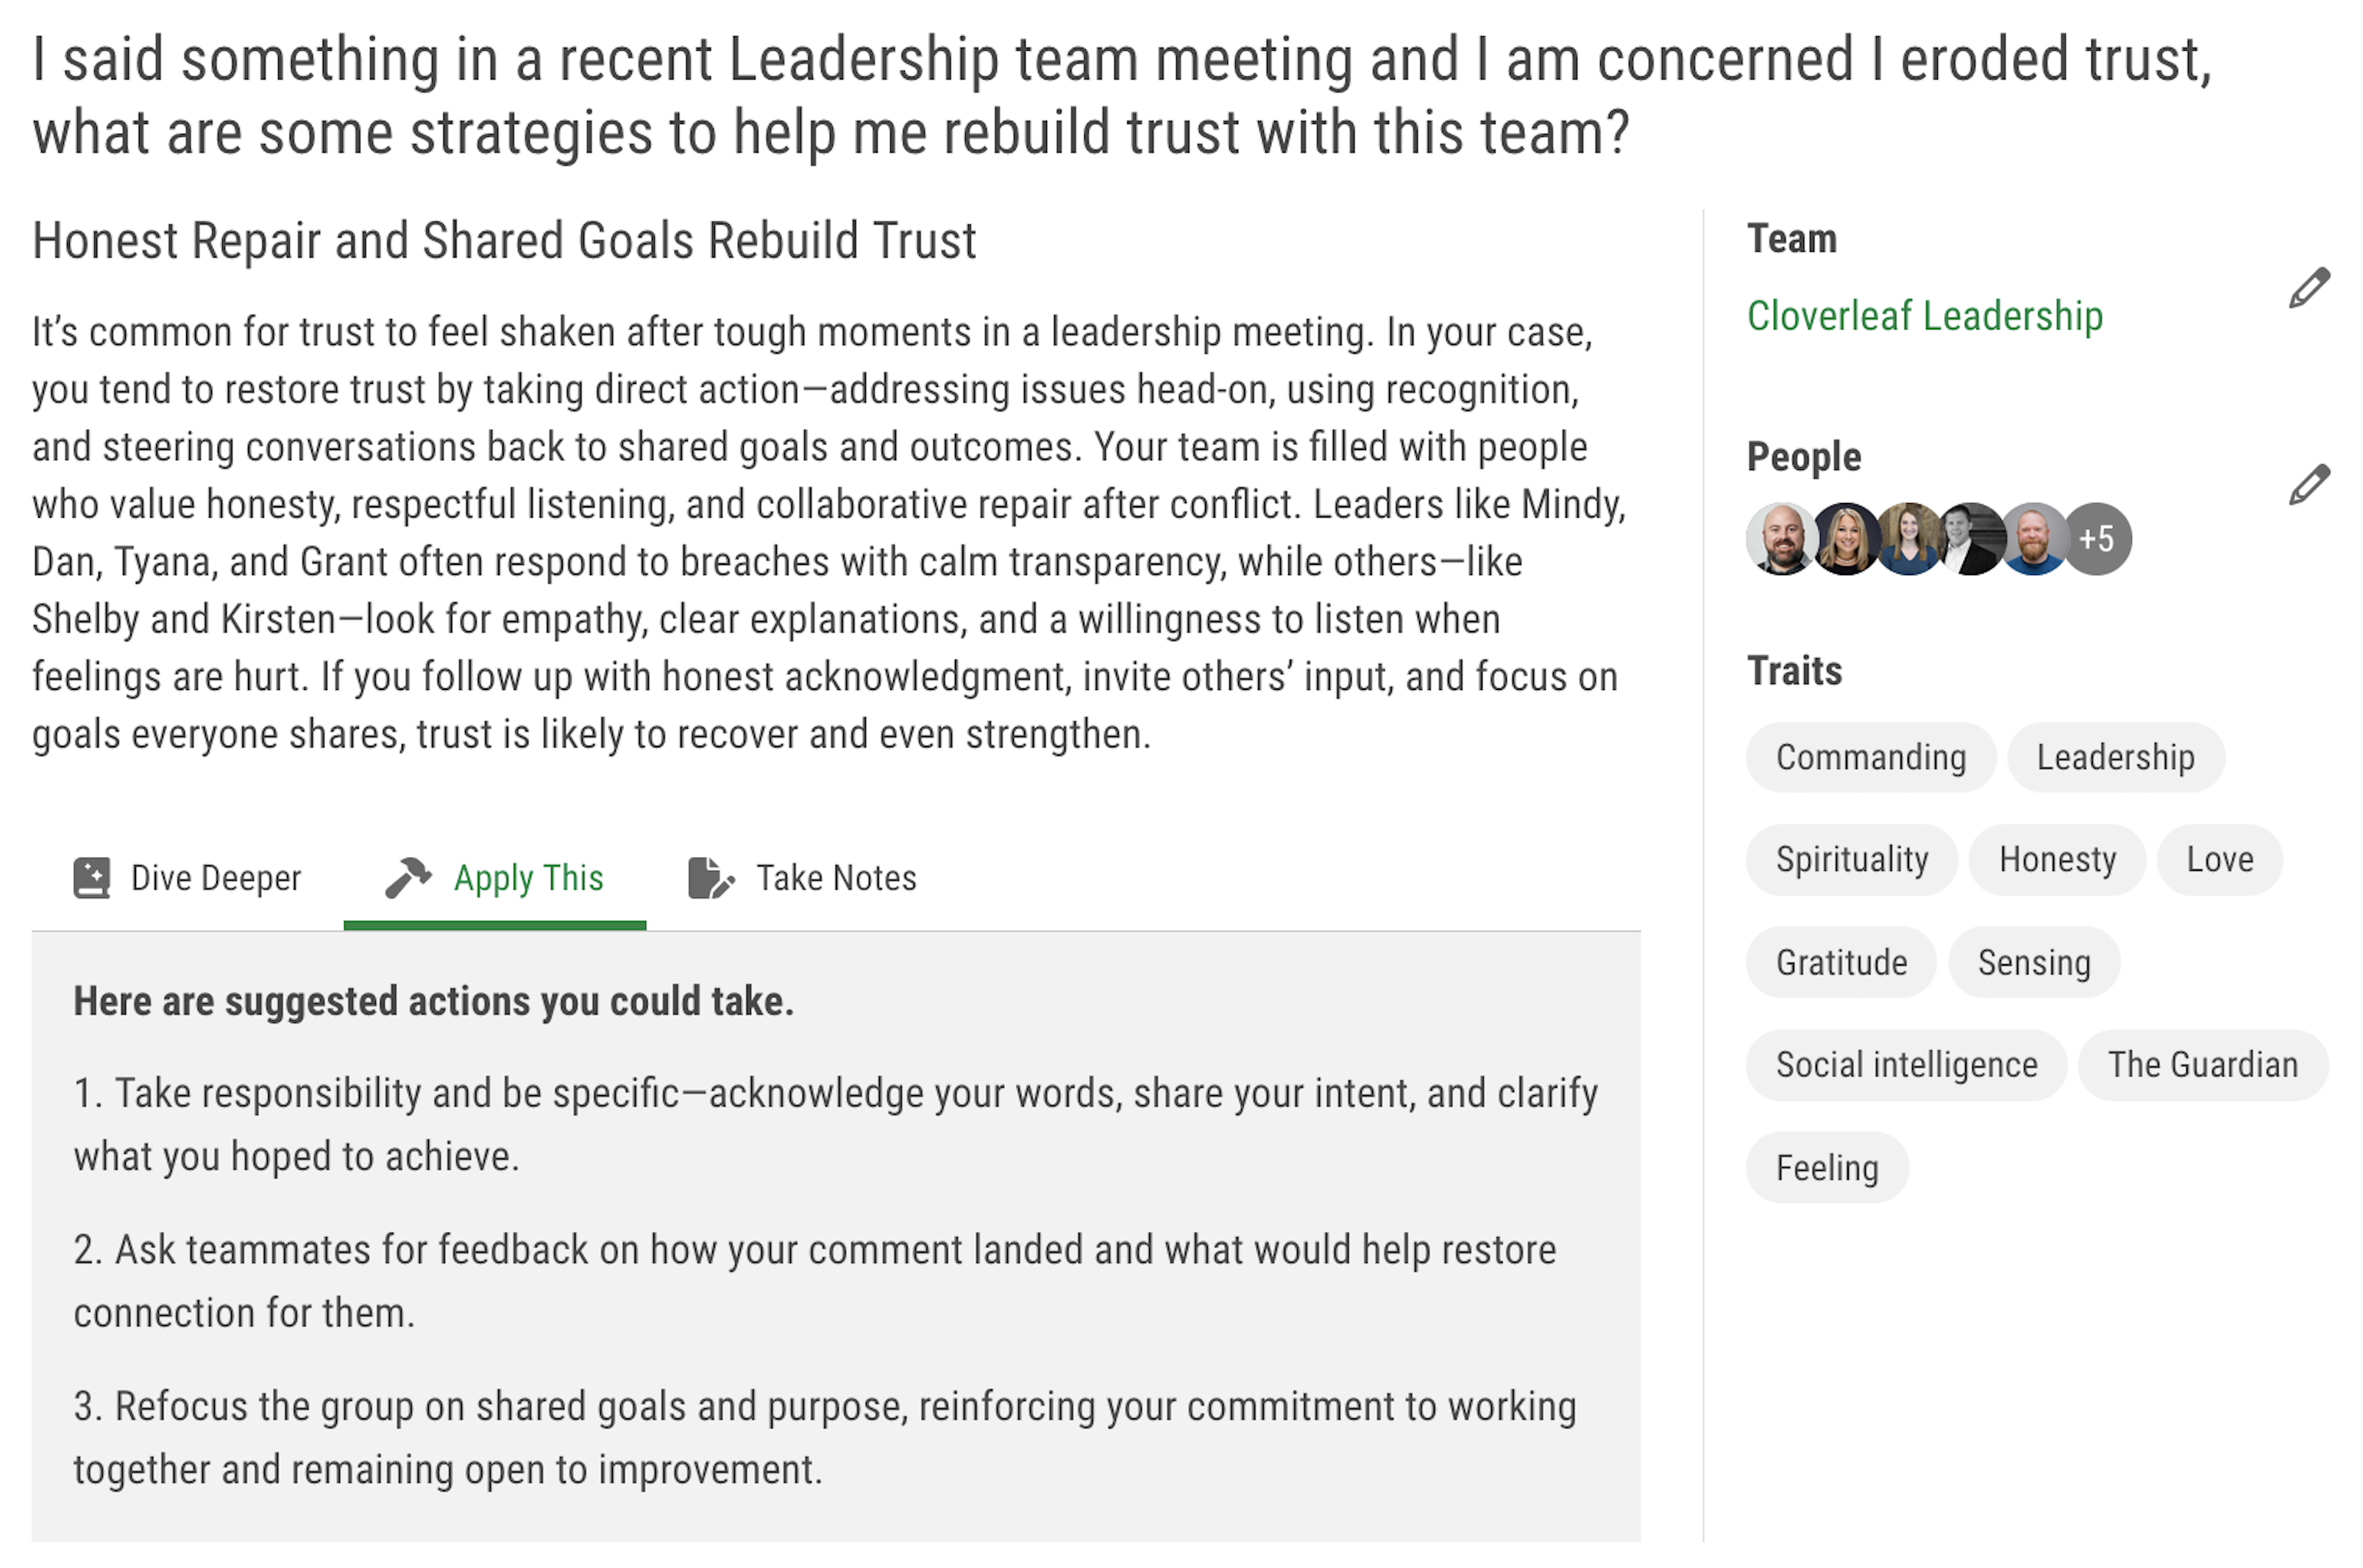Select the Love trait
Viewport: 2363px width, 1568px height.
(x=2220, y=860)
